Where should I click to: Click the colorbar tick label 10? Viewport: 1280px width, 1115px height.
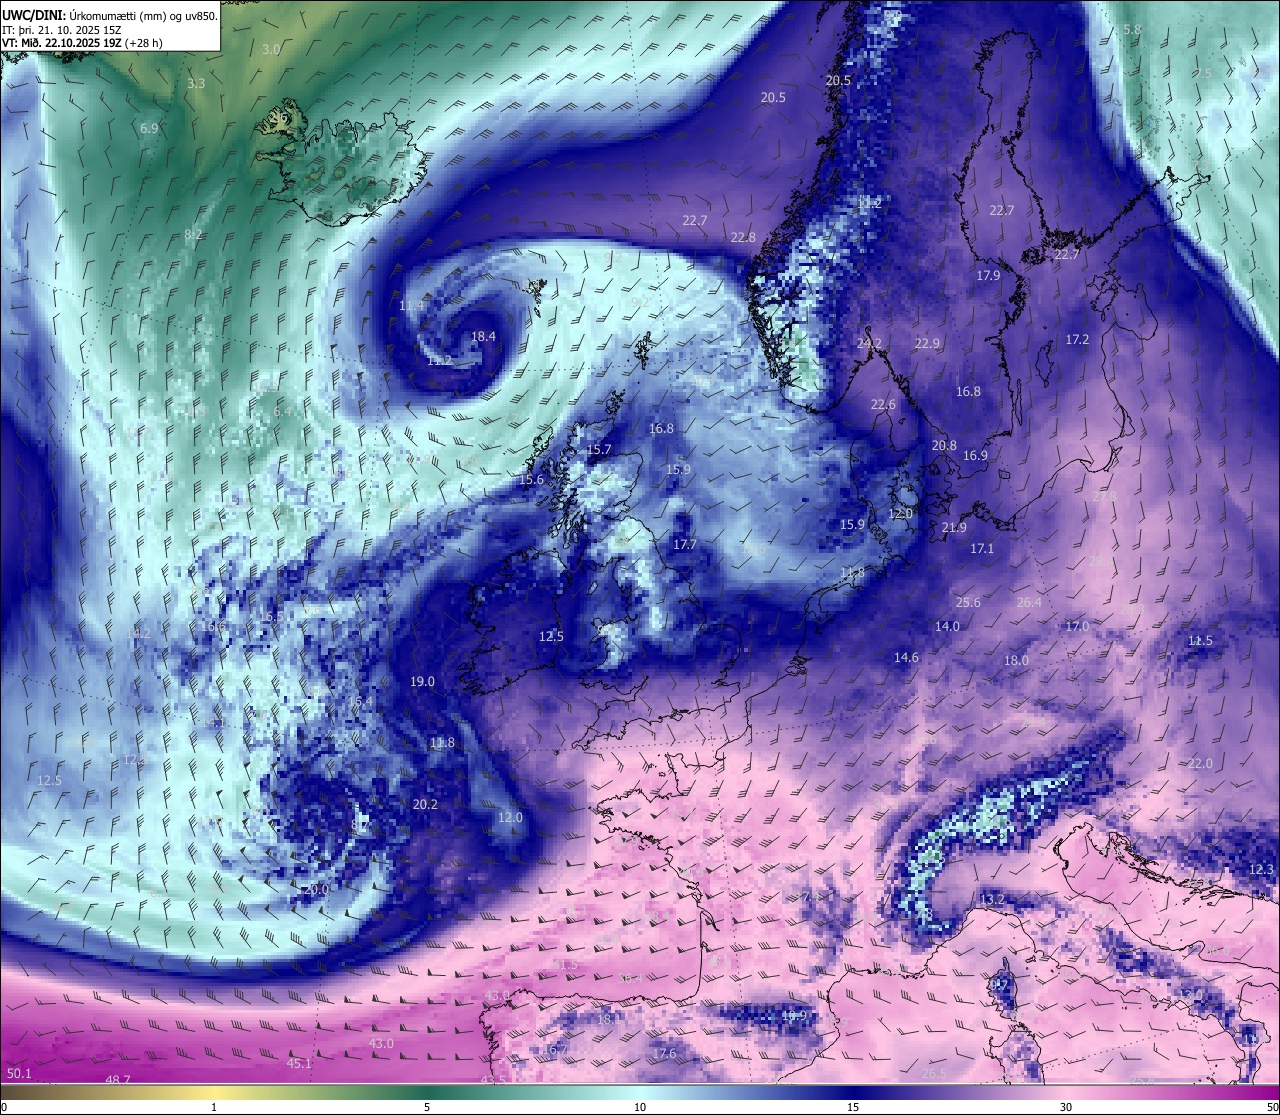click(640, 1107)
